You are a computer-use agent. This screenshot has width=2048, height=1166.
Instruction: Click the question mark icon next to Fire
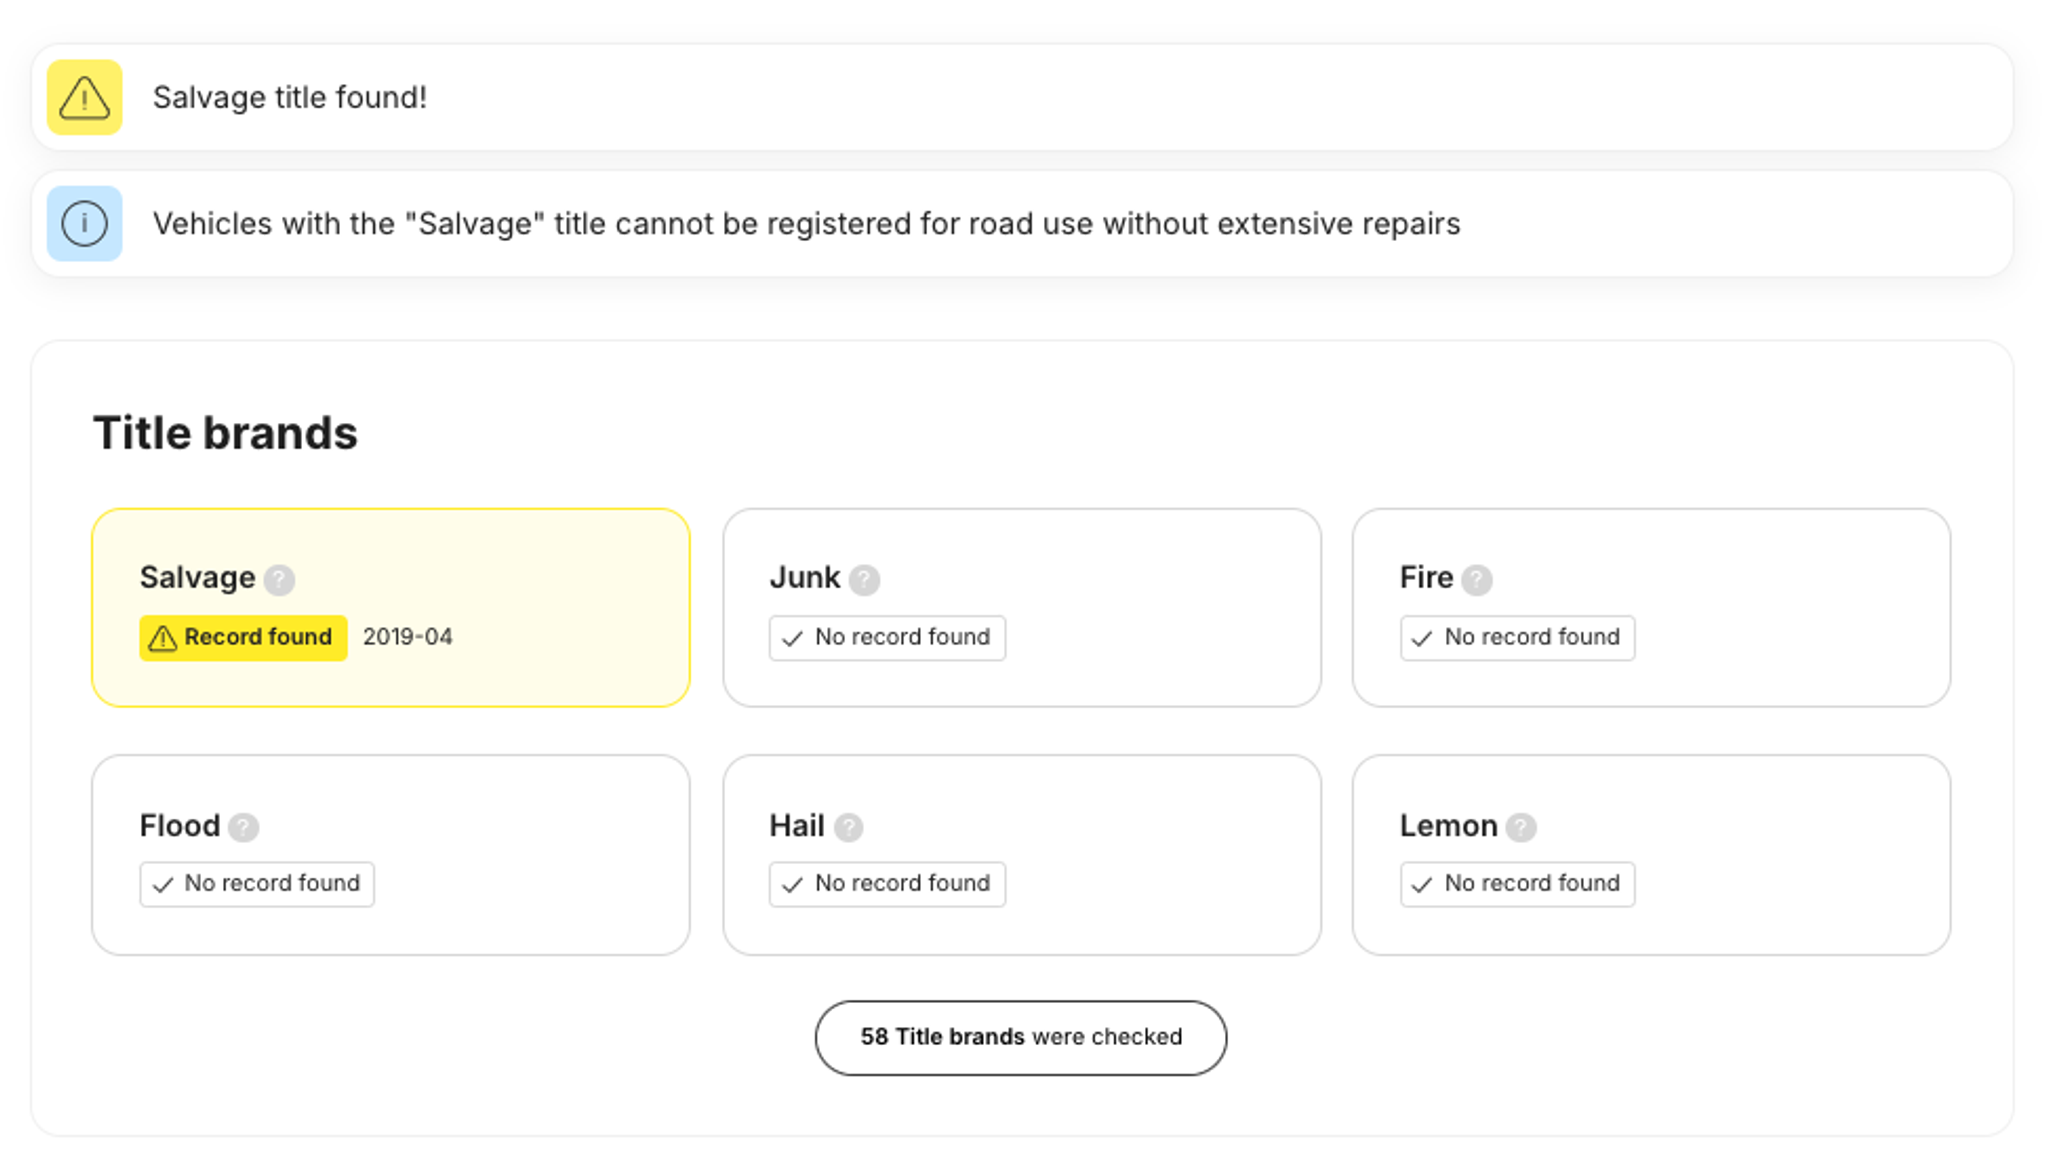point(1476,578)
